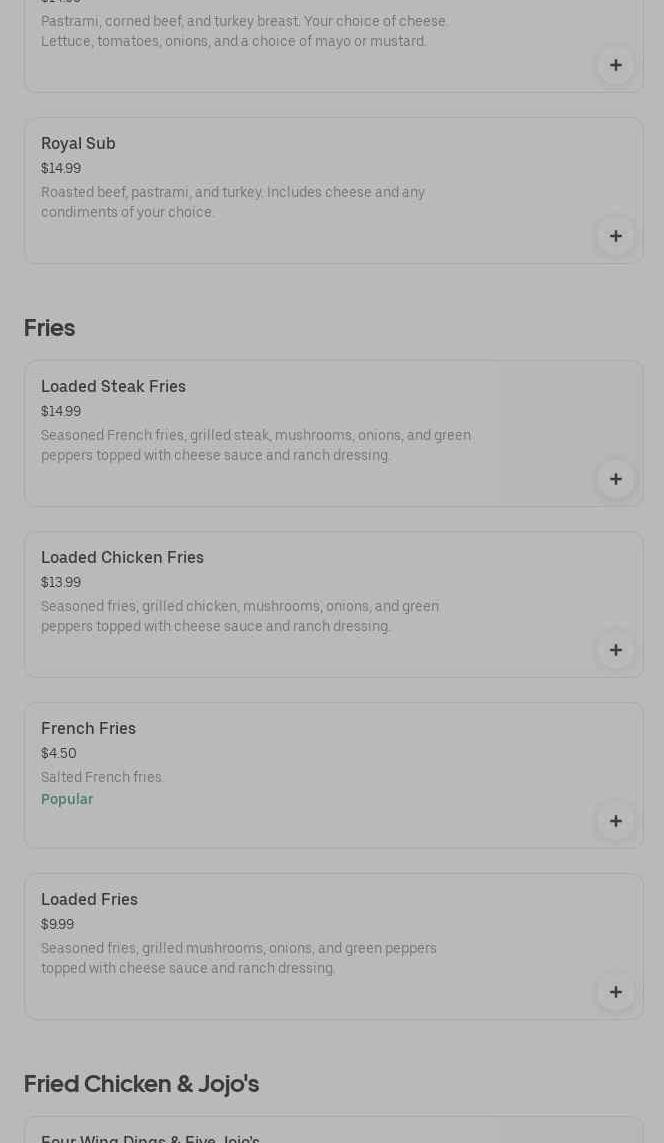Viewport: 664px width, 1143px height.
Task: Add Loaded Fries with plus icon
Action: click(615, 992)
